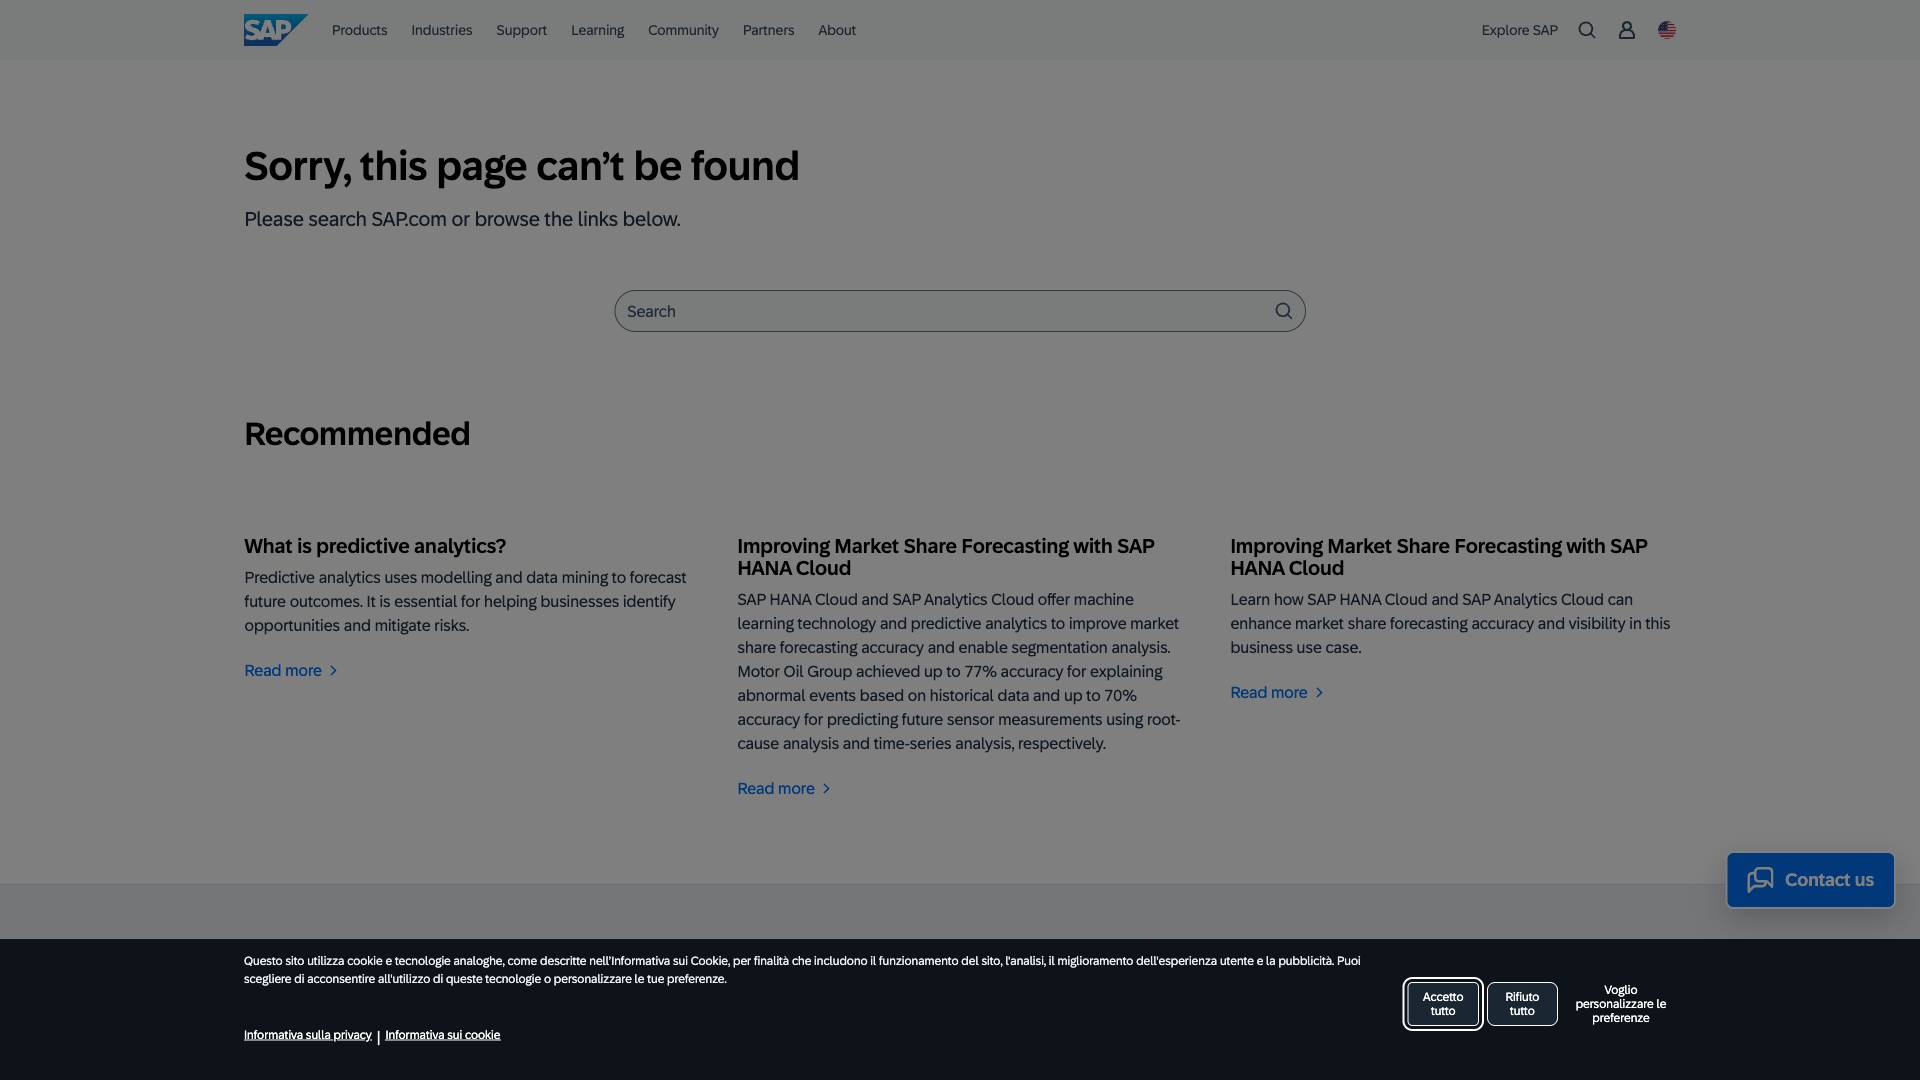Click the Explore SAP link
This screenshot has width=1920, height=1080.
(x=1519, y=30)
